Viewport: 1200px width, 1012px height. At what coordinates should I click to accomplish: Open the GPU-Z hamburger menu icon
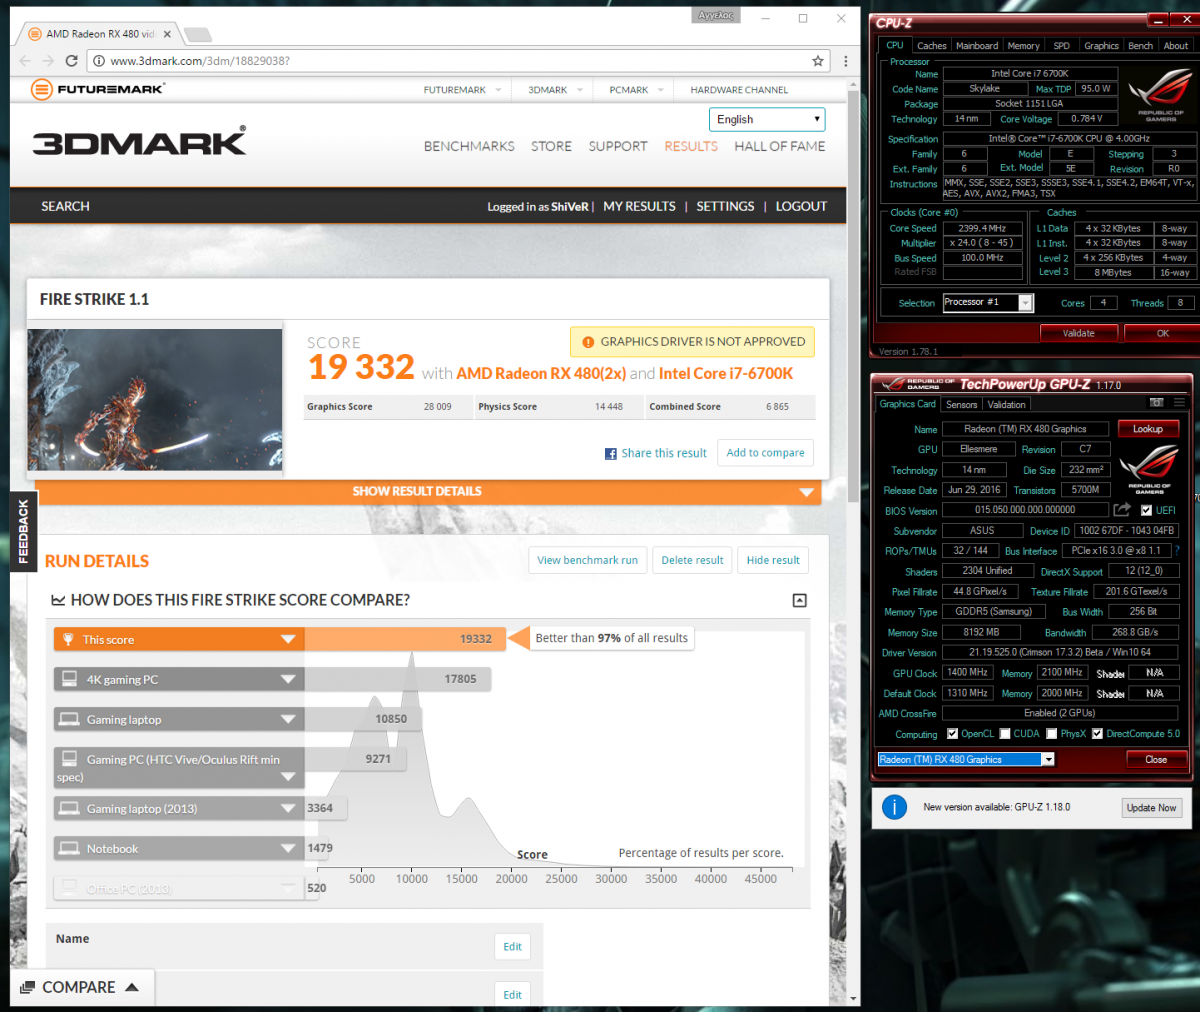click(1181, 403)
